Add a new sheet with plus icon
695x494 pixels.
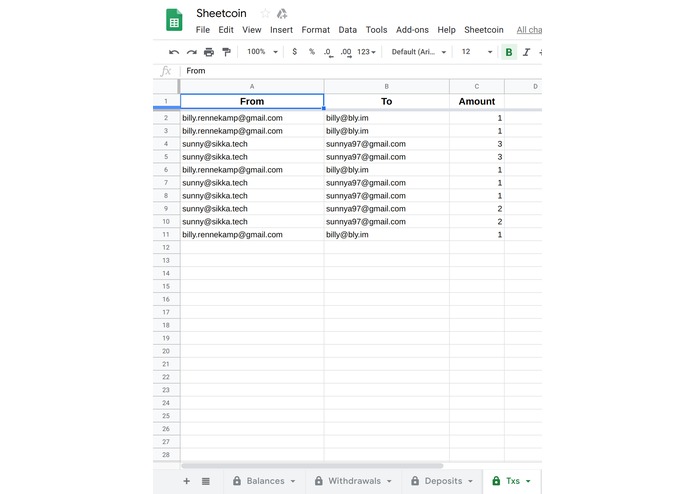(x=187, y=481)
